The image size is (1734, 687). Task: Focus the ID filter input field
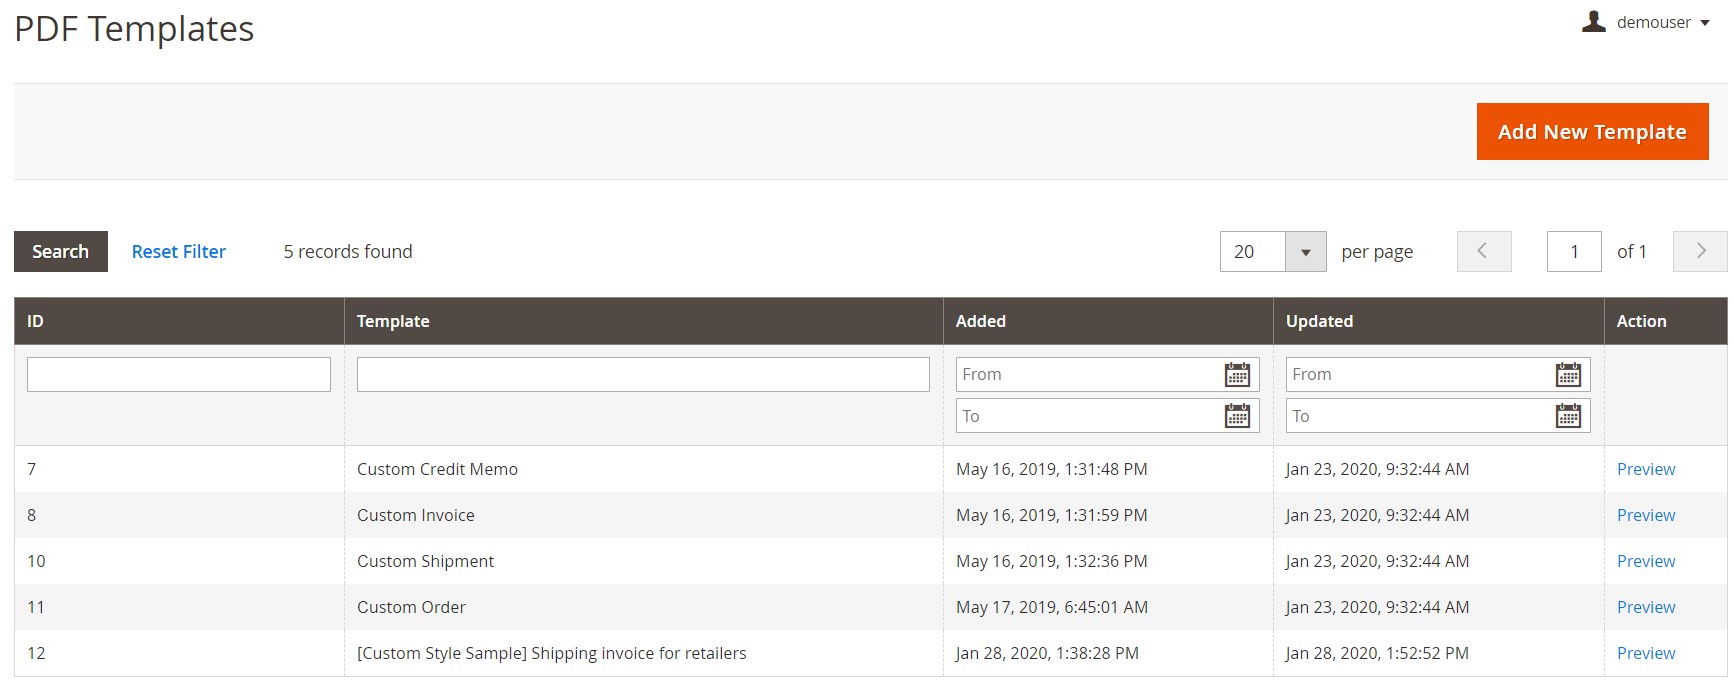click(x=178, y=375)
